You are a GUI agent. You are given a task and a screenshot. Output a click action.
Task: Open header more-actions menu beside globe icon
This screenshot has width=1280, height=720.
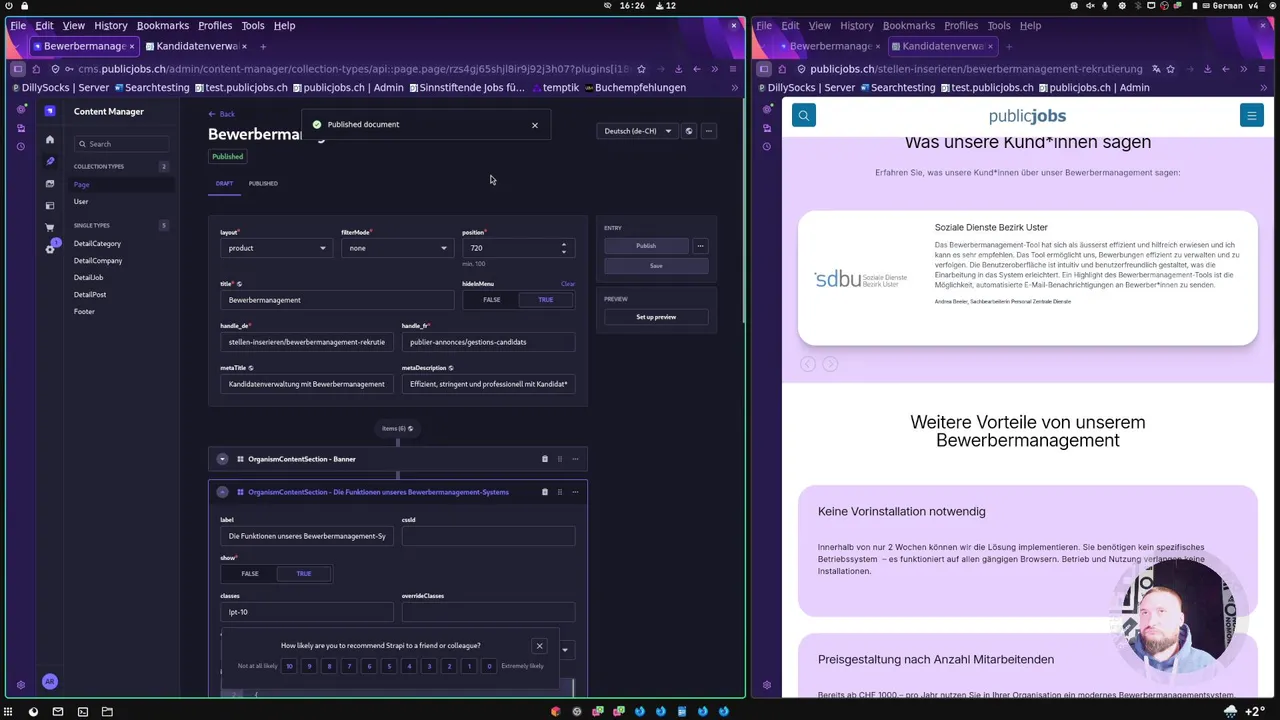[x=709, y=131]
